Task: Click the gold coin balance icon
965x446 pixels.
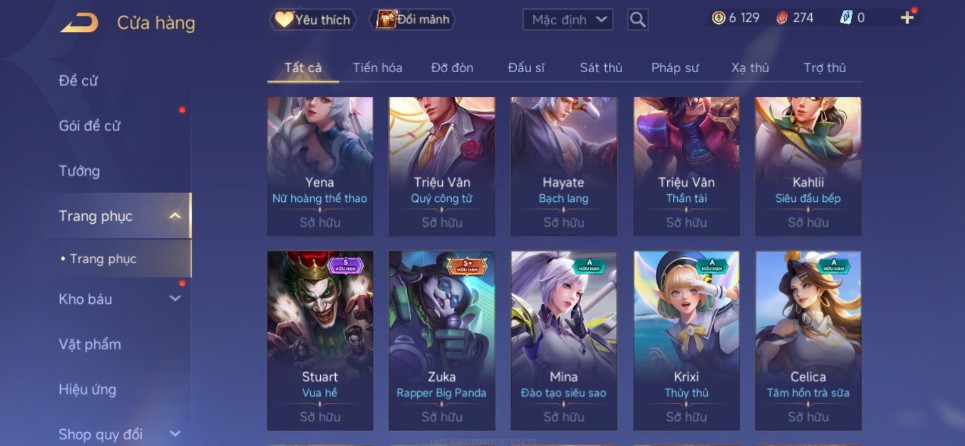Action: click(718, 18)
